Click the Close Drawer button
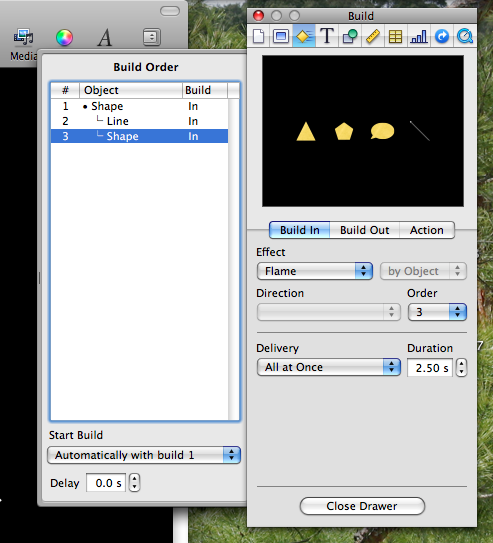 tap(362, 506)
